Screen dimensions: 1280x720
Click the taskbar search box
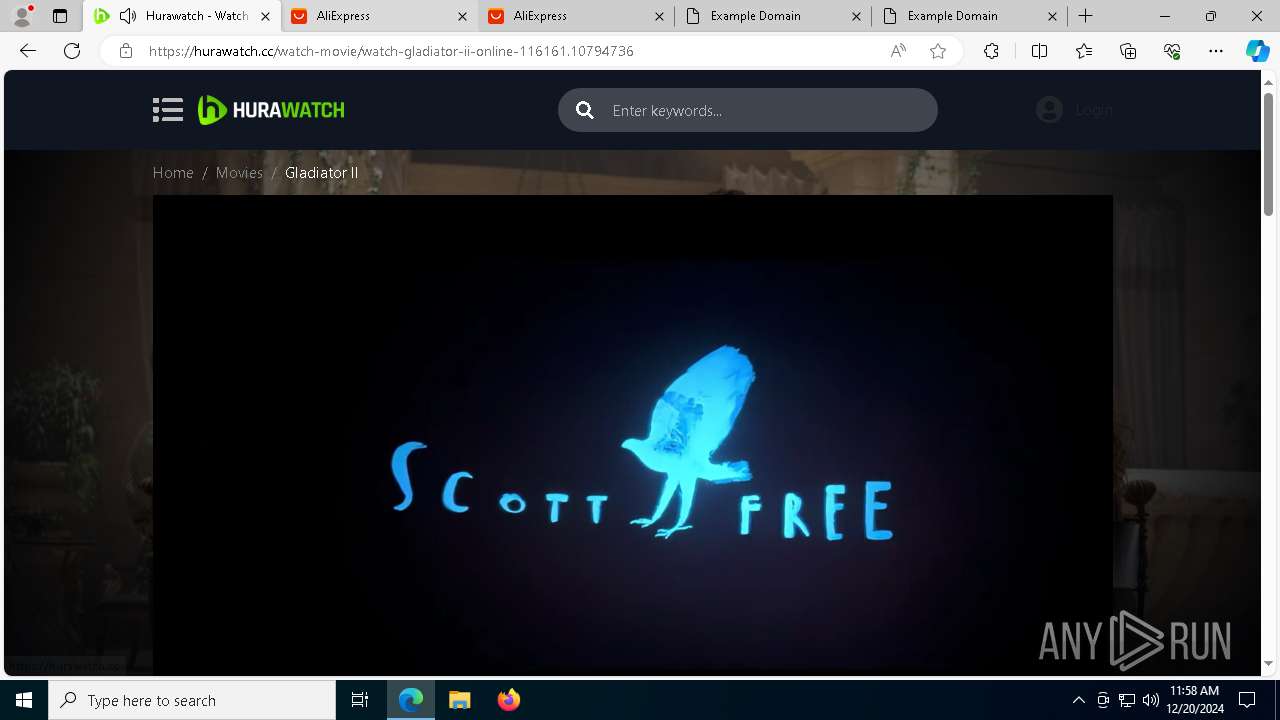(x=192, y=700)
